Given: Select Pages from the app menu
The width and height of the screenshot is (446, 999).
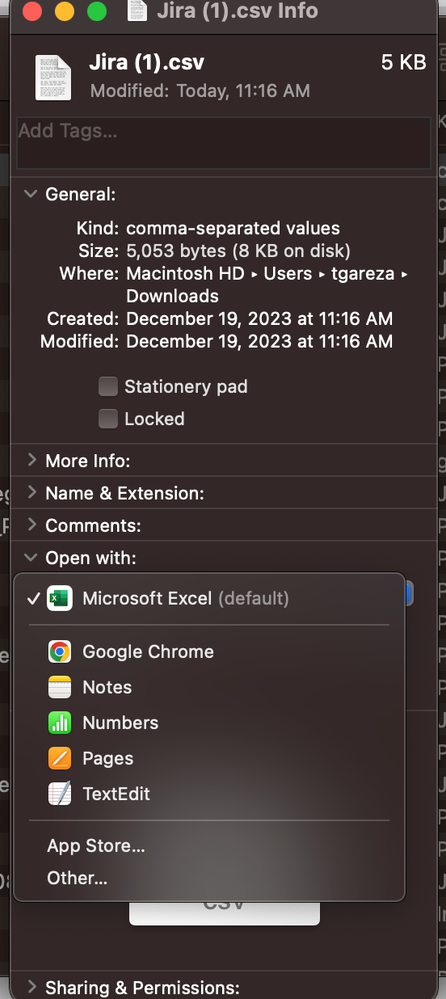Looking at the screenshot, I should (x=209, y=758).
